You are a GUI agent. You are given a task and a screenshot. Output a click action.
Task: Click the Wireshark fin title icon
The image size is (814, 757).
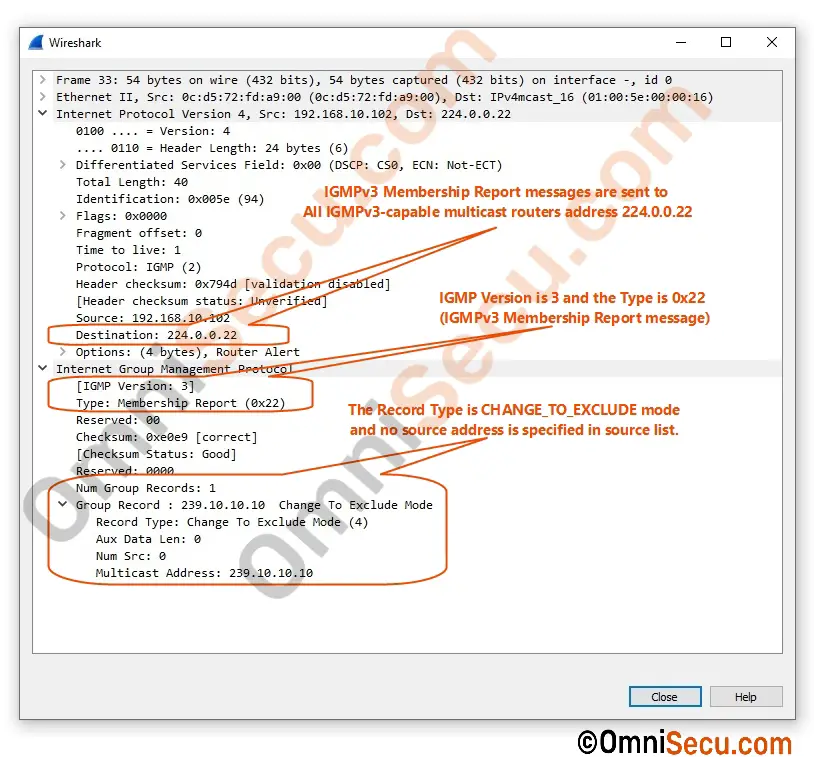pyautogui.click(x=36, y=43)
